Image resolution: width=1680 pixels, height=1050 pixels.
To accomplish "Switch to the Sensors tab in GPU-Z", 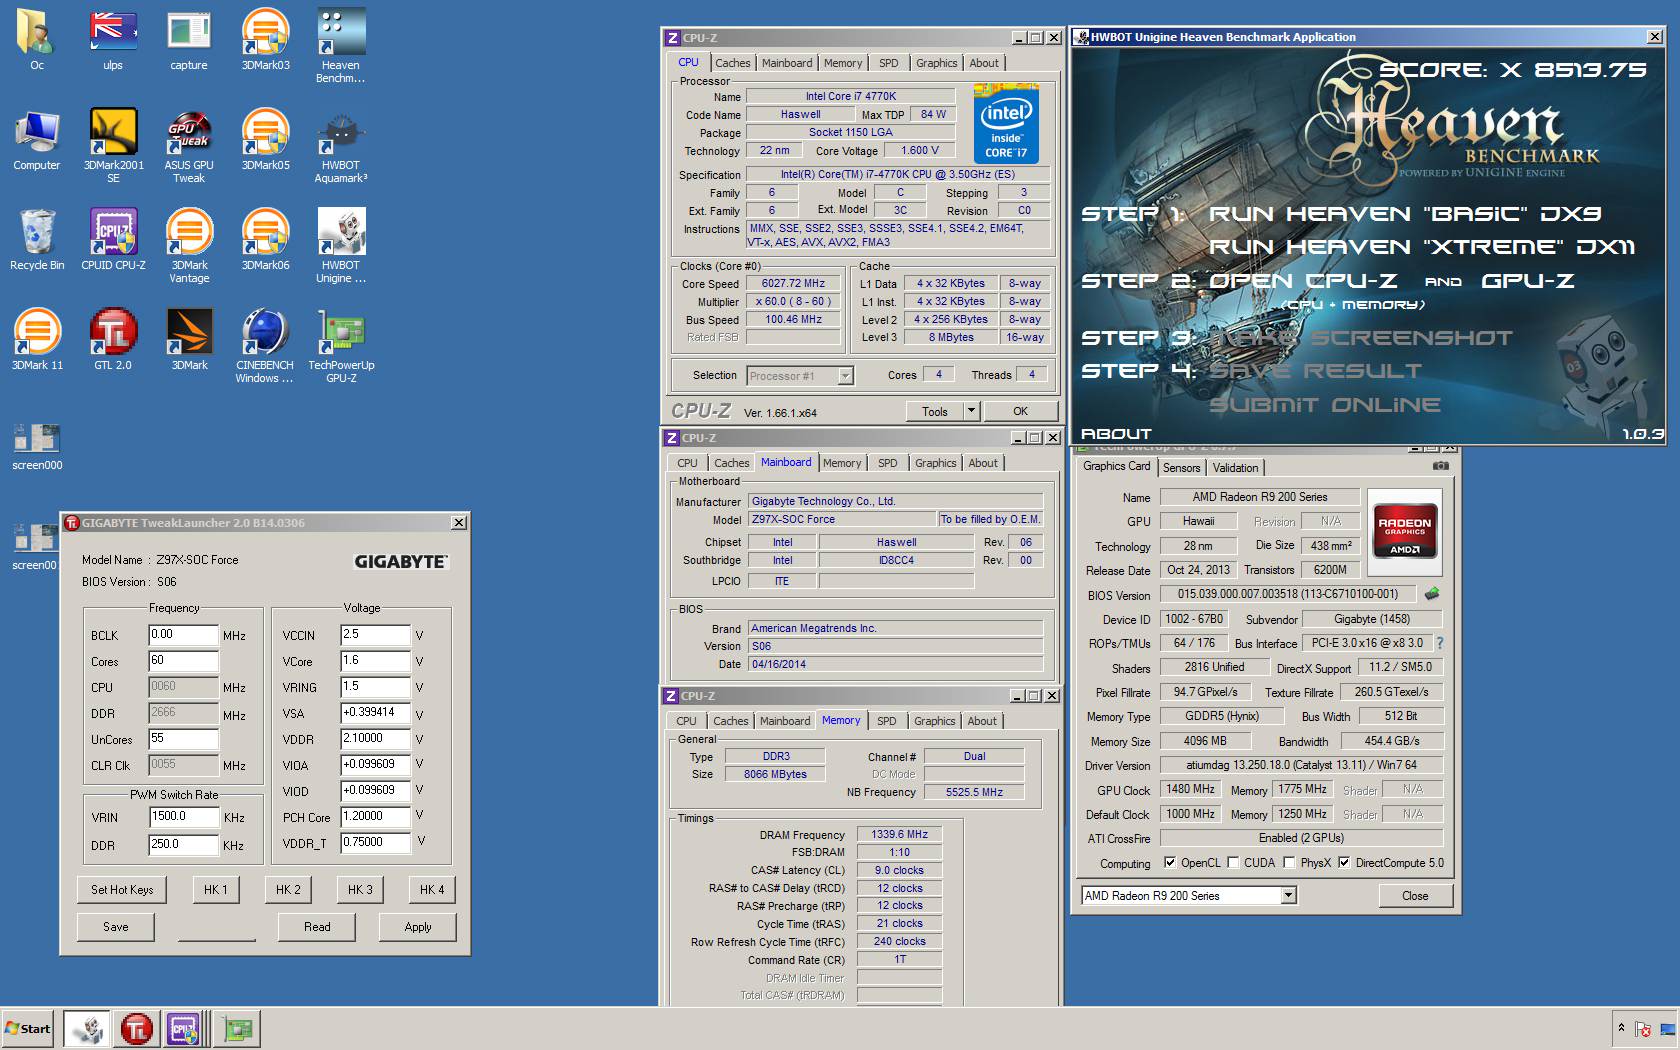I will (1181, 468).
